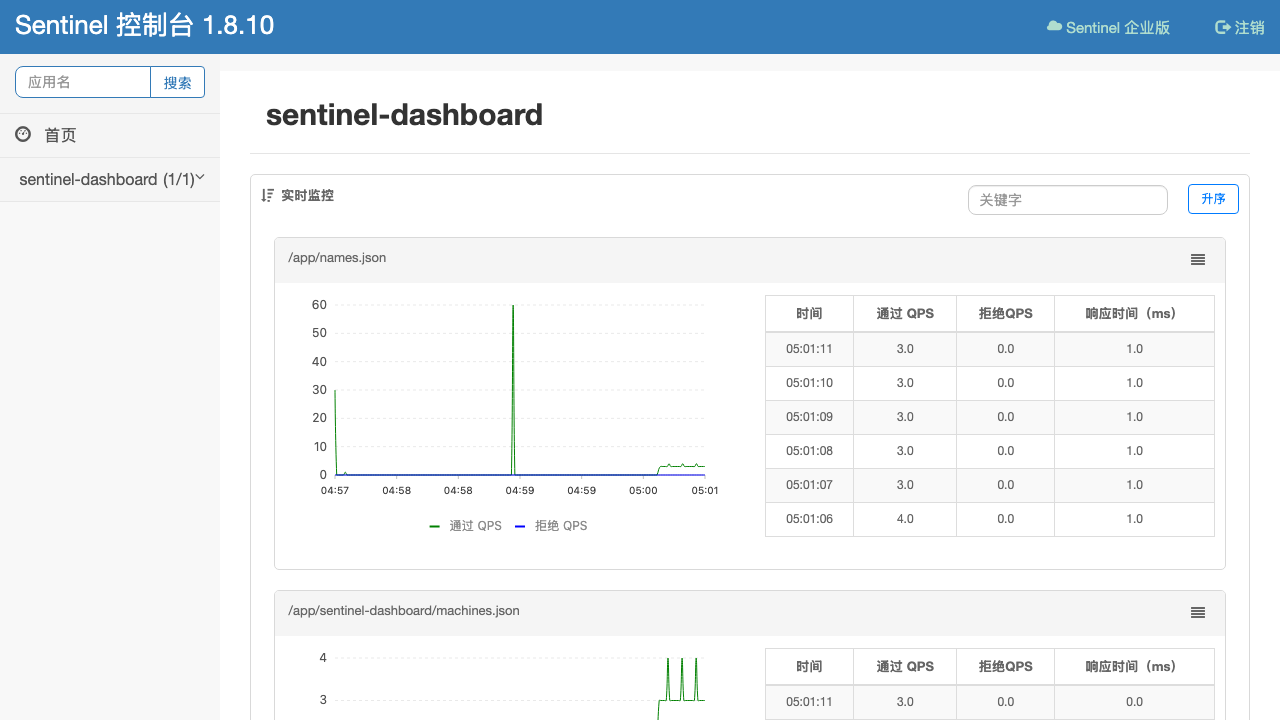
Task: Focus the 关键字 keyword filter field
Action: tap(1068, 200)
